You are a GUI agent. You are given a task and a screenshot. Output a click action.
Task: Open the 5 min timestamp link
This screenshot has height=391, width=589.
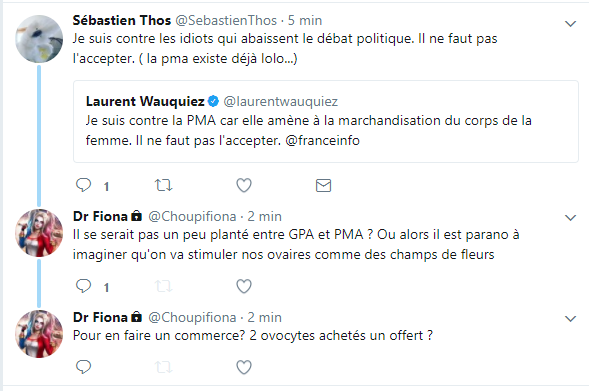305,20
